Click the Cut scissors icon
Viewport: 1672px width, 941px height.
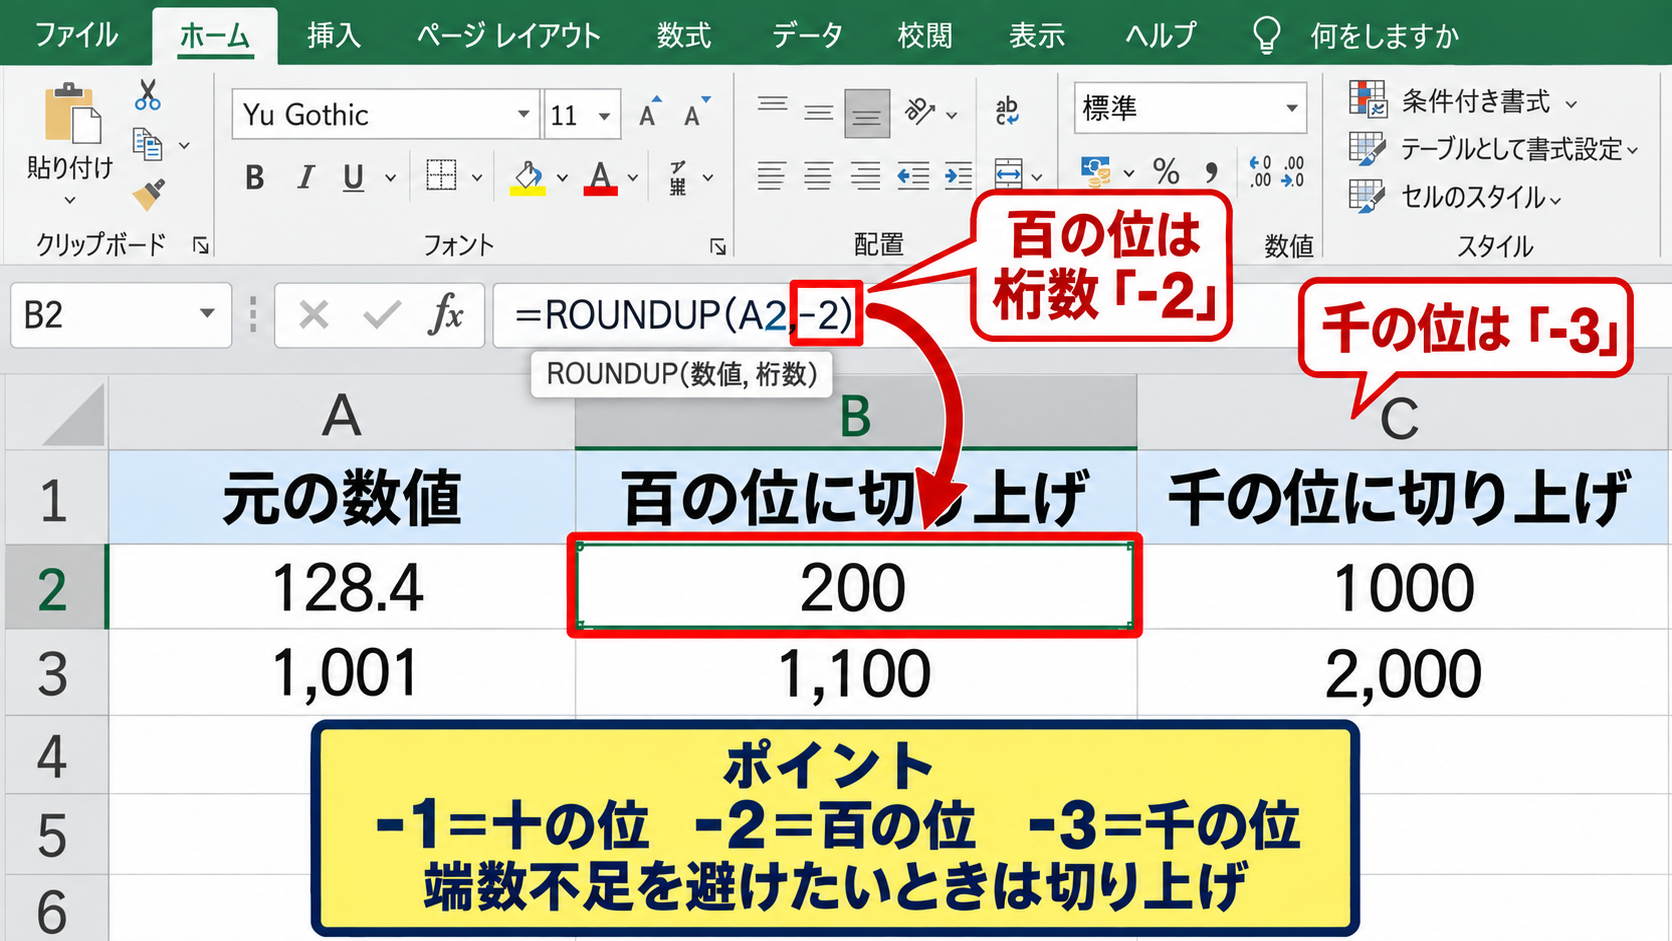[148, 95]
